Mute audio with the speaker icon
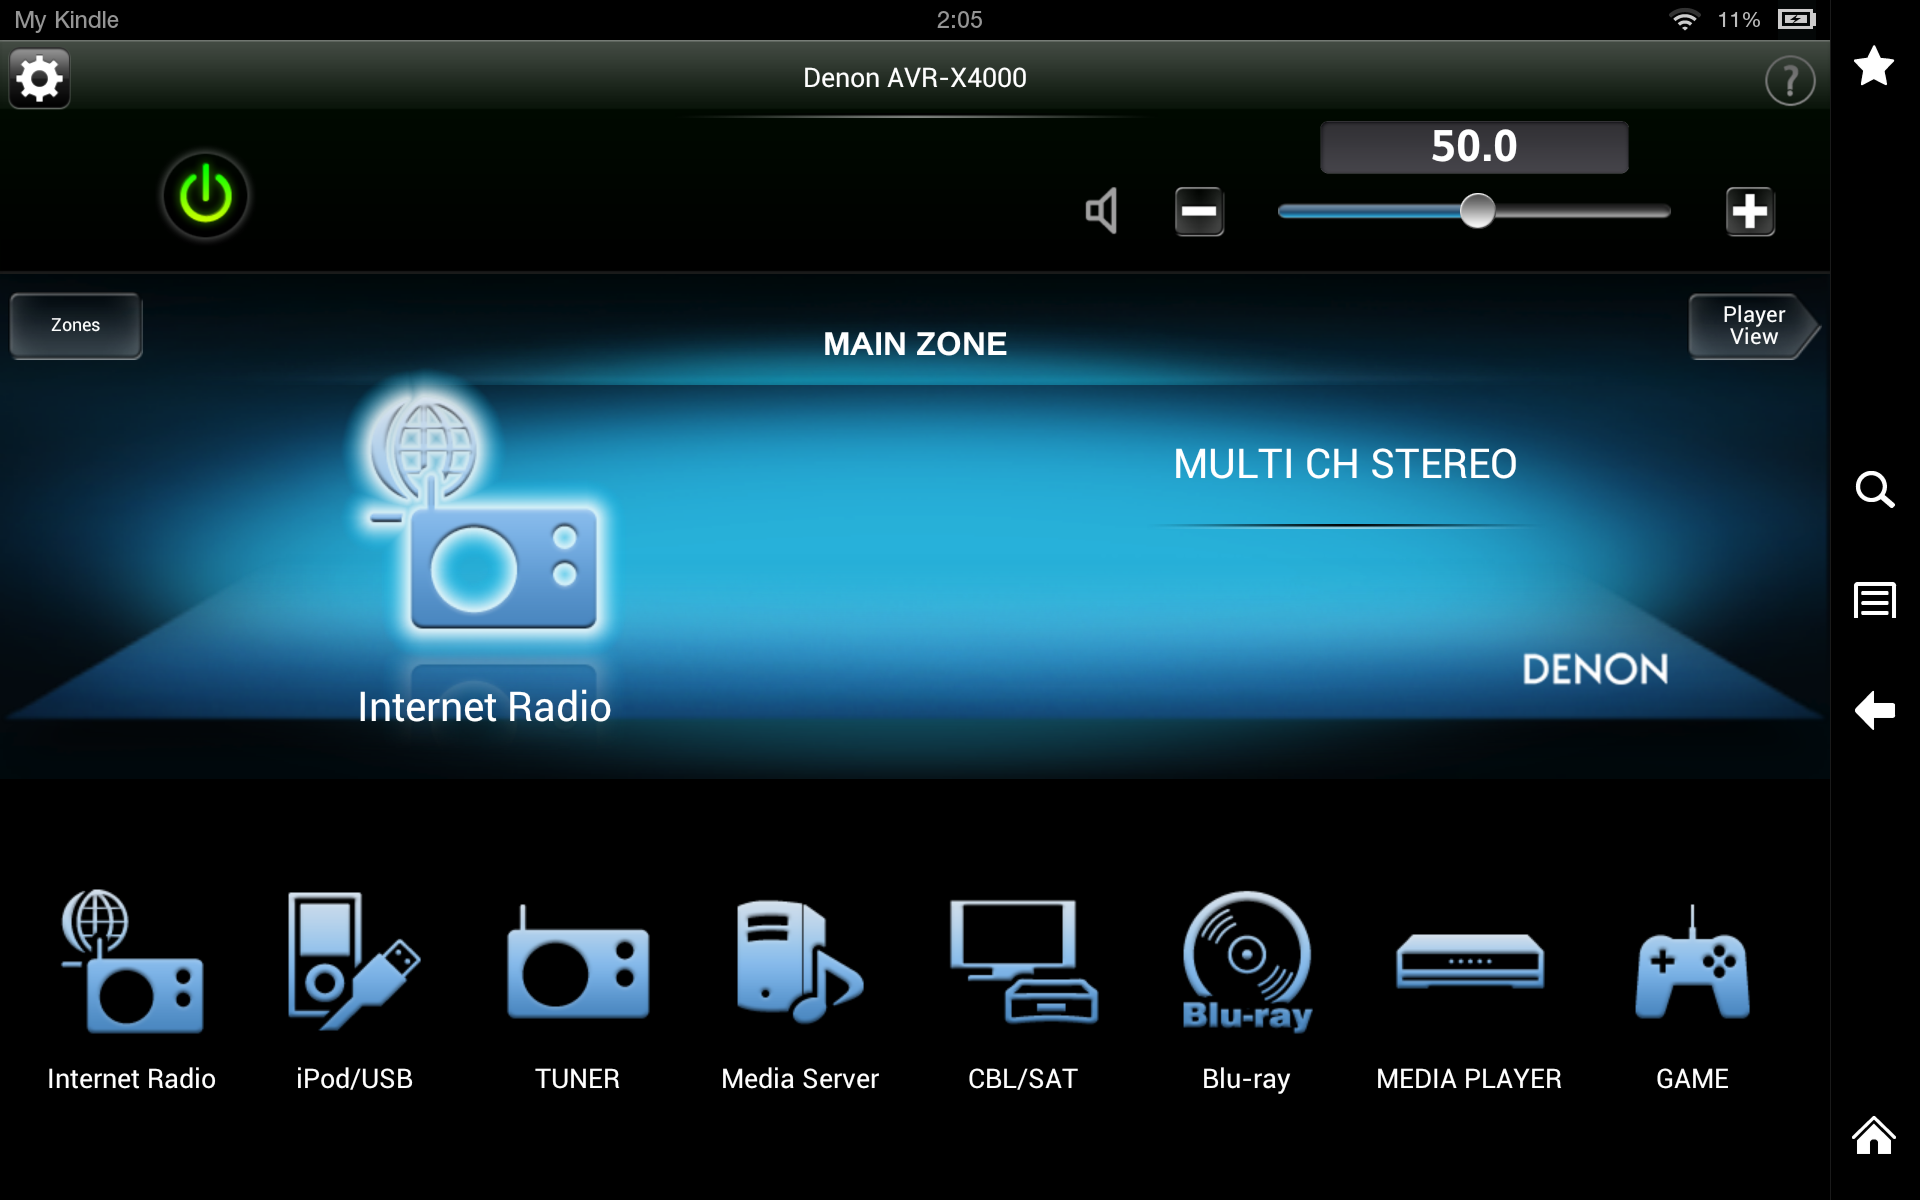This screenshot has width=1920, height=1200. 1102,211
